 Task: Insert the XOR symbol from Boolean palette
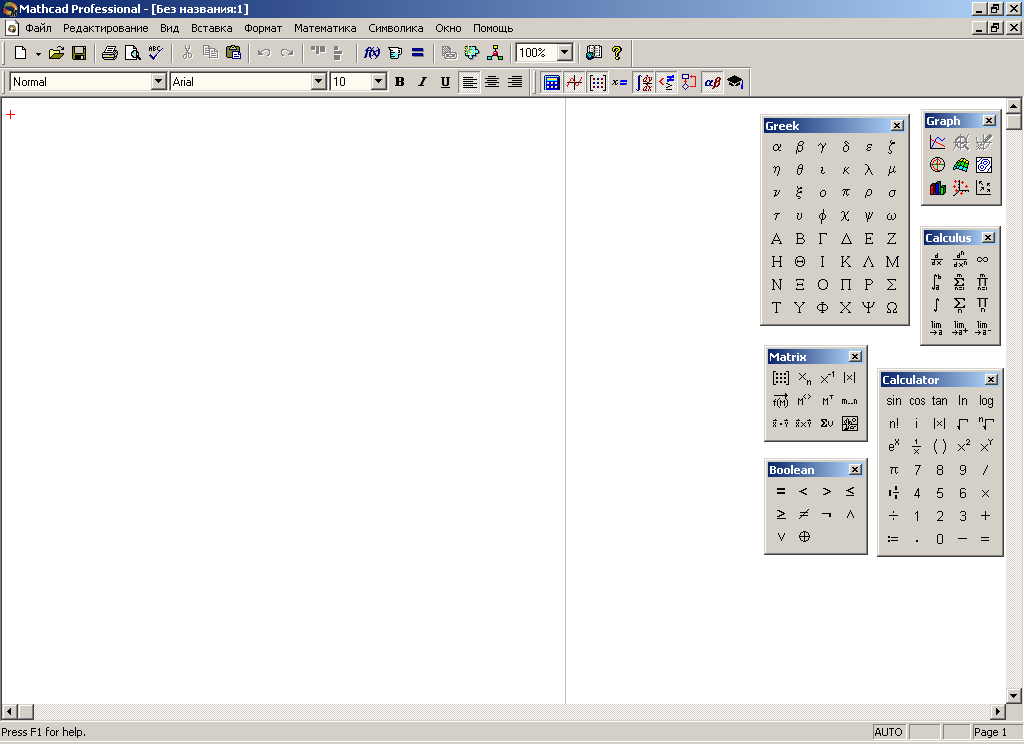[x=804, y=537]
